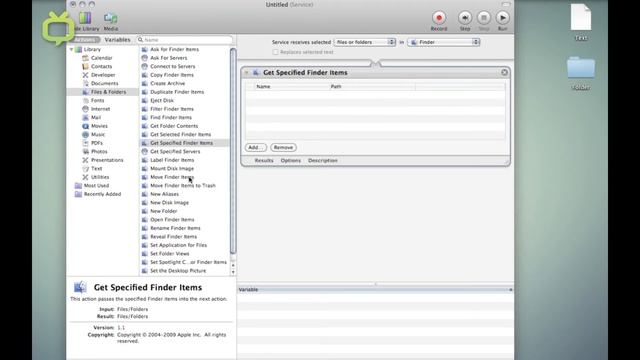Select 'Label Finder Items' action
This screenshot has height=360, width=640.
(172, 160)
